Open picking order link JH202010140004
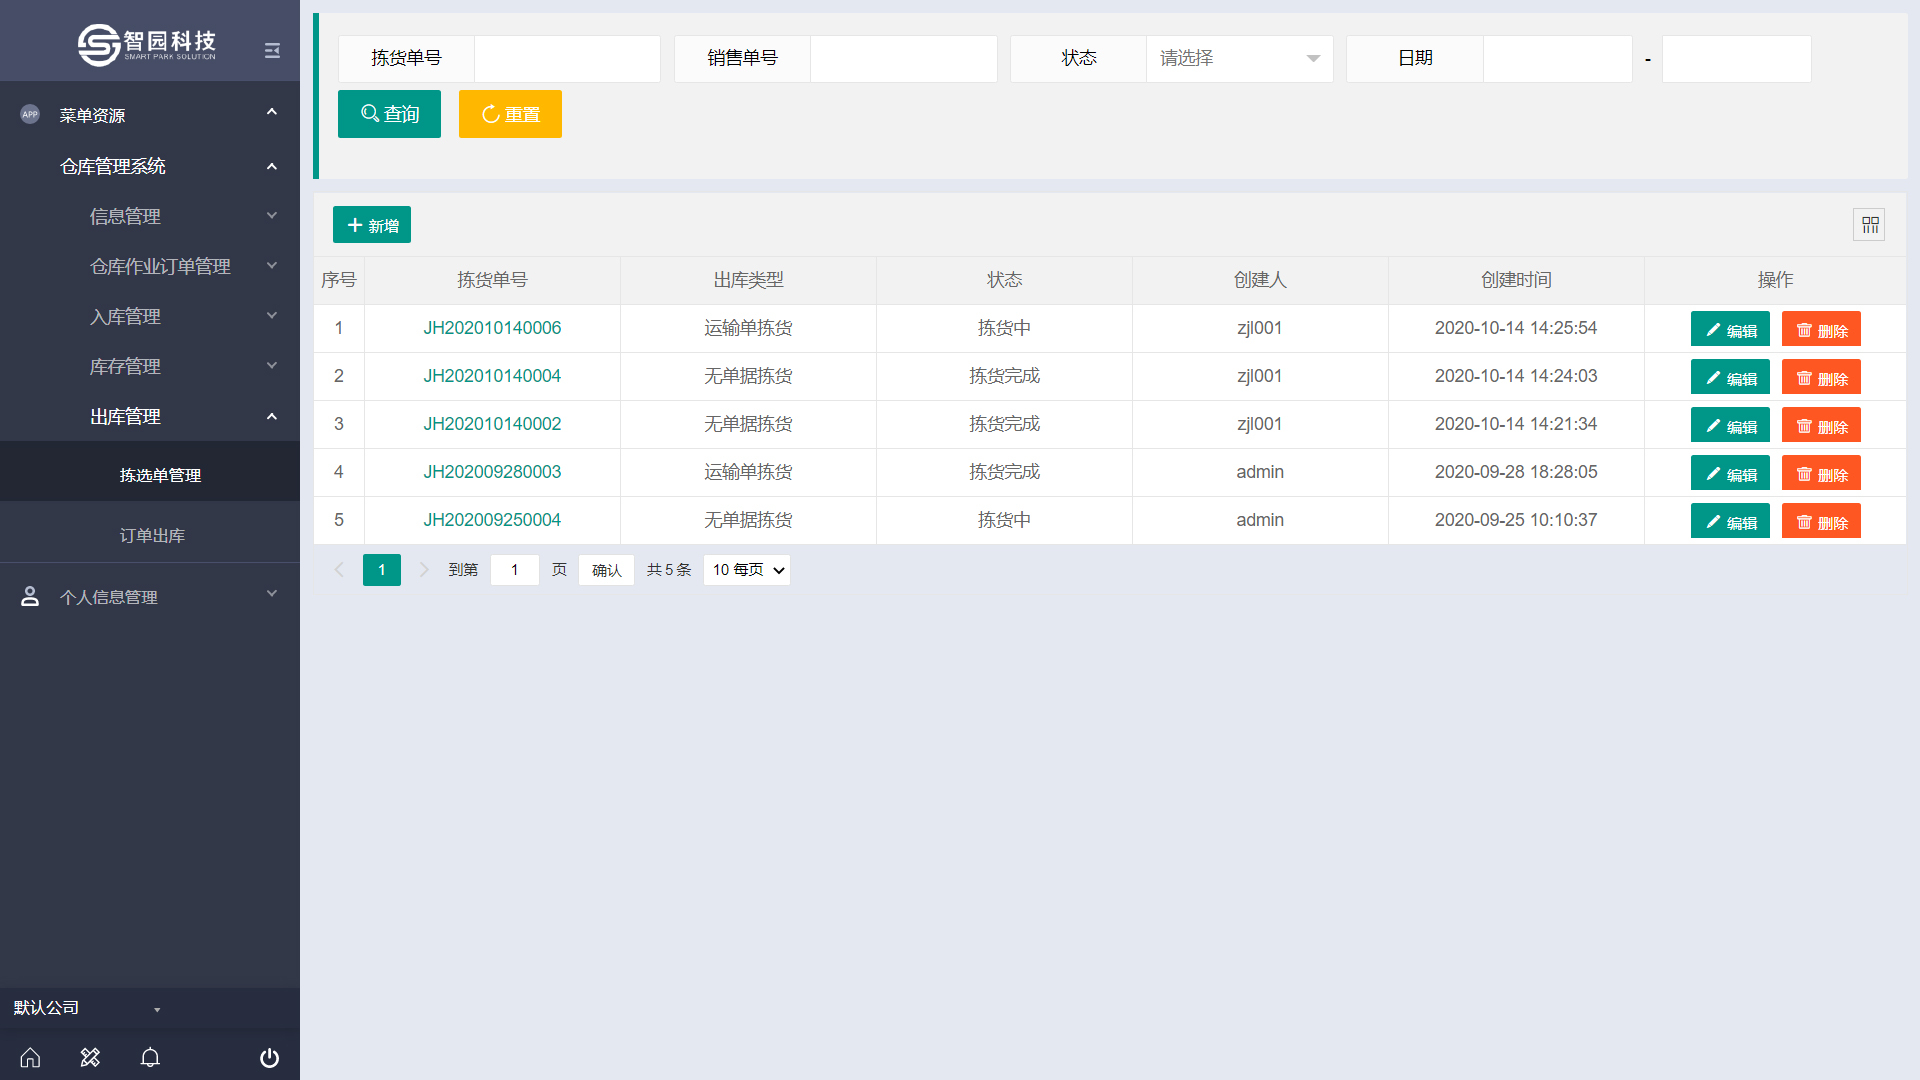 (x=491, y=376)
